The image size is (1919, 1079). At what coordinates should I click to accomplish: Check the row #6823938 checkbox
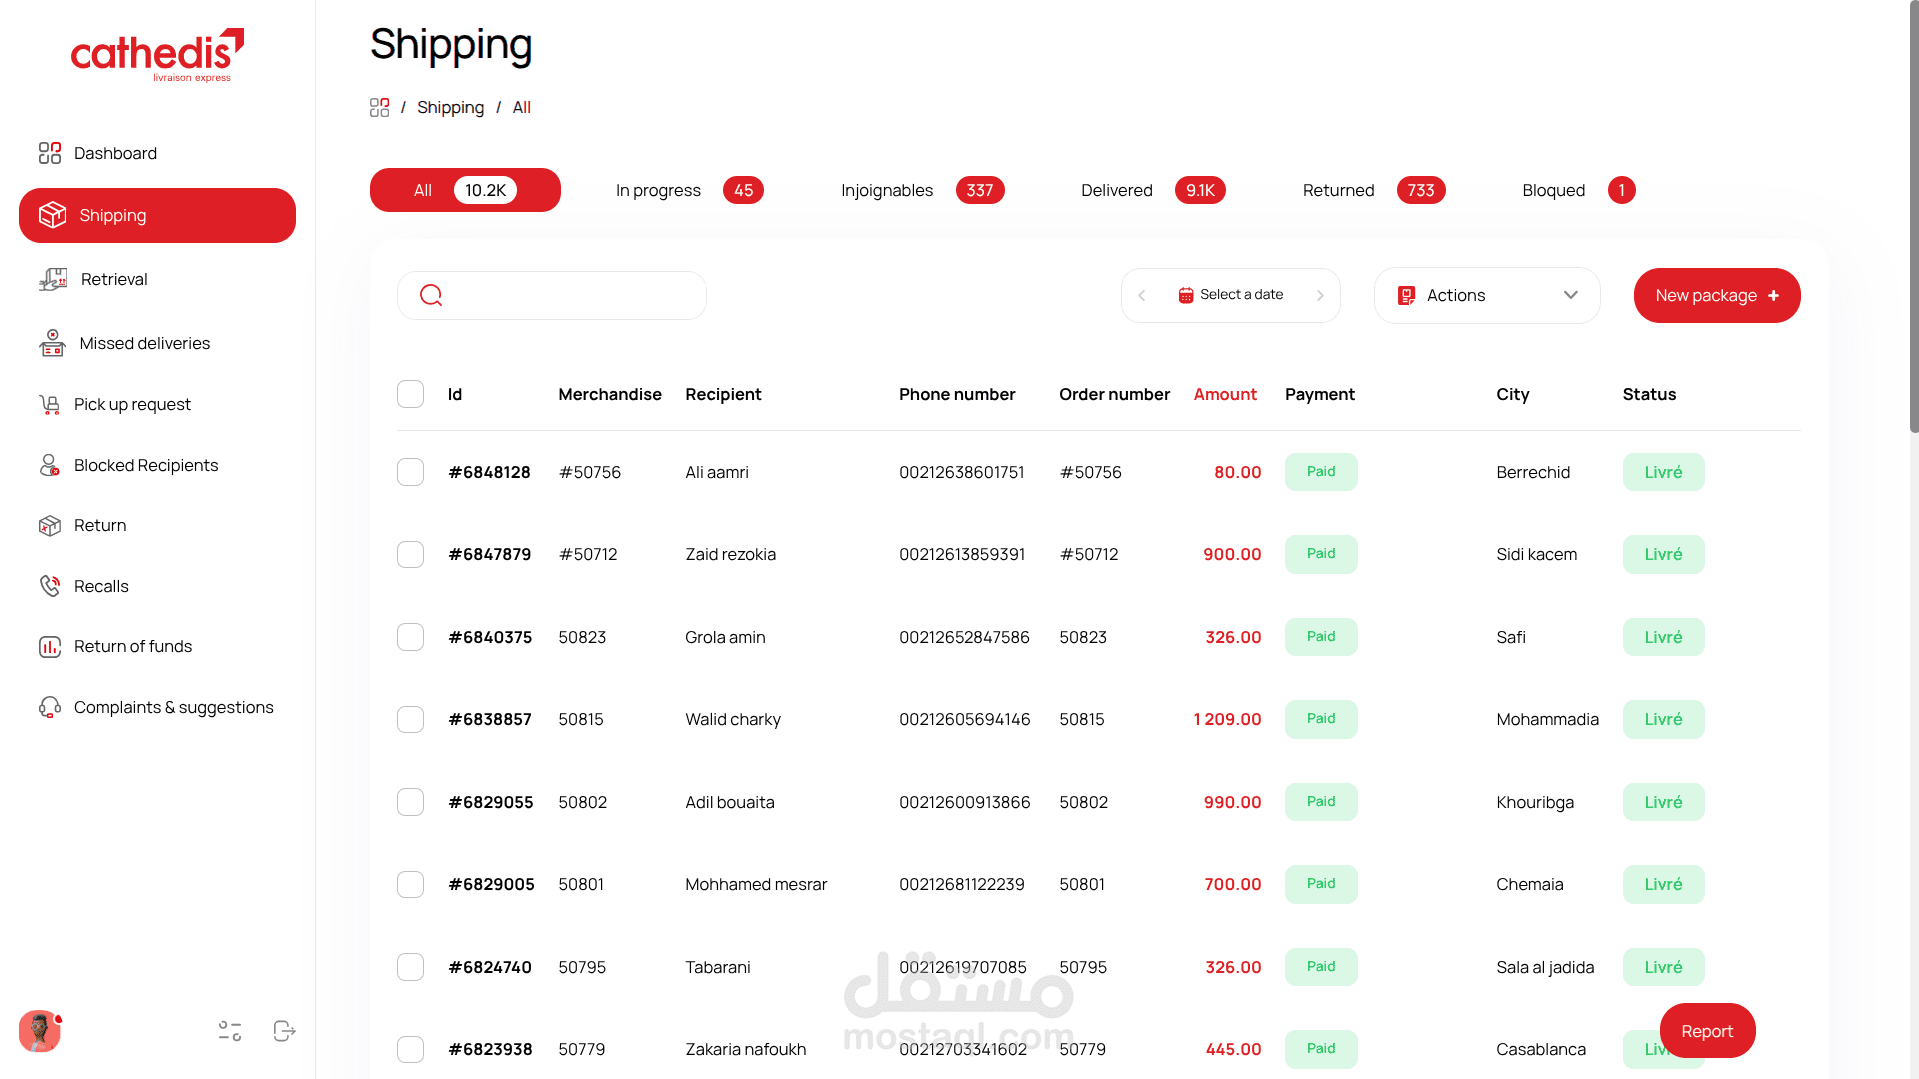(410, 1049)
